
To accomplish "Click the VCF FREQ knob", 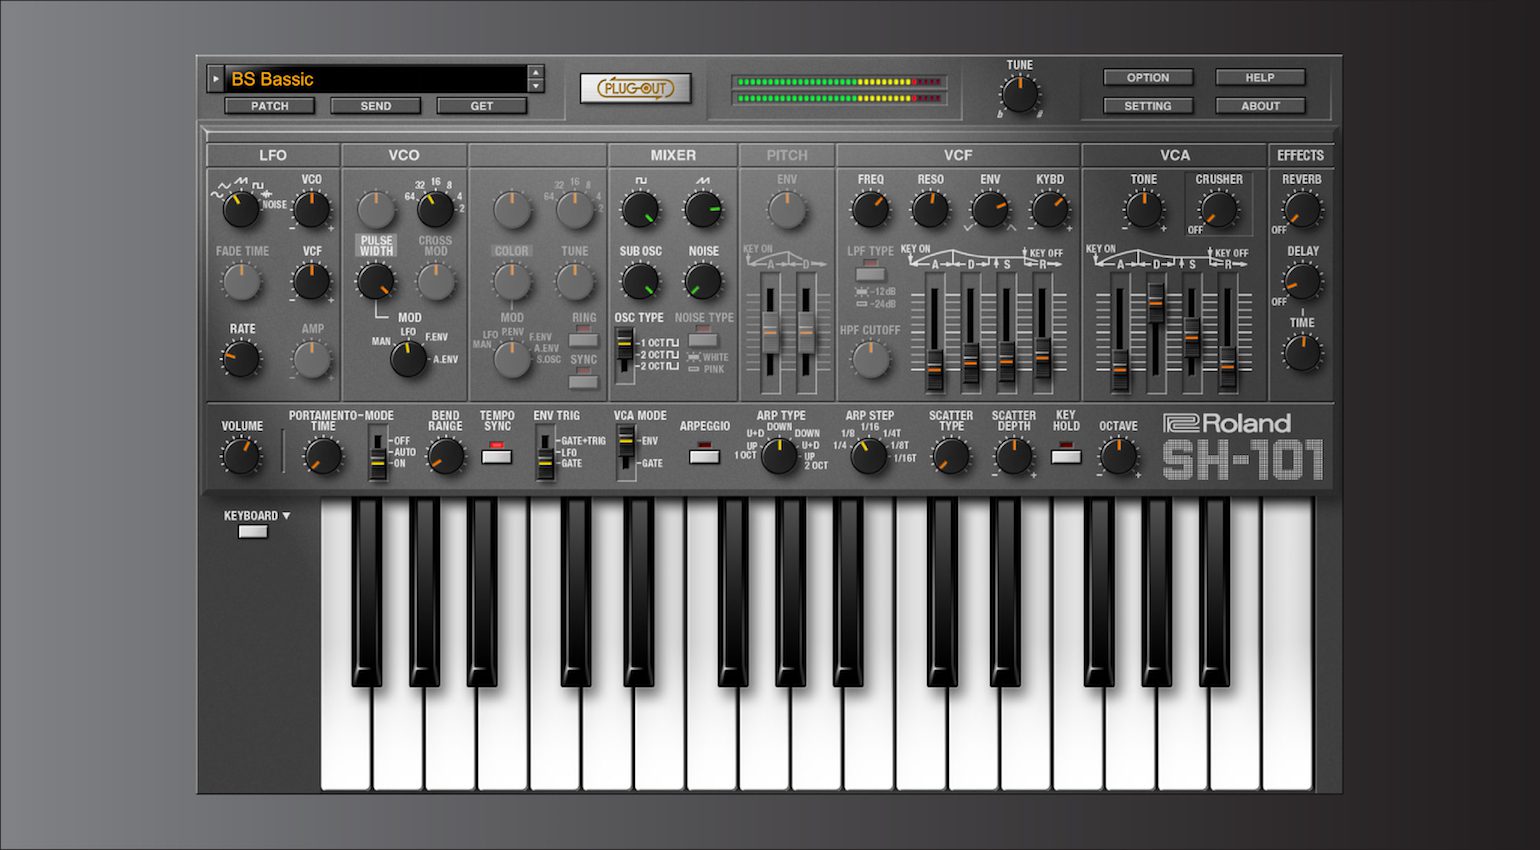I will 870,210.
